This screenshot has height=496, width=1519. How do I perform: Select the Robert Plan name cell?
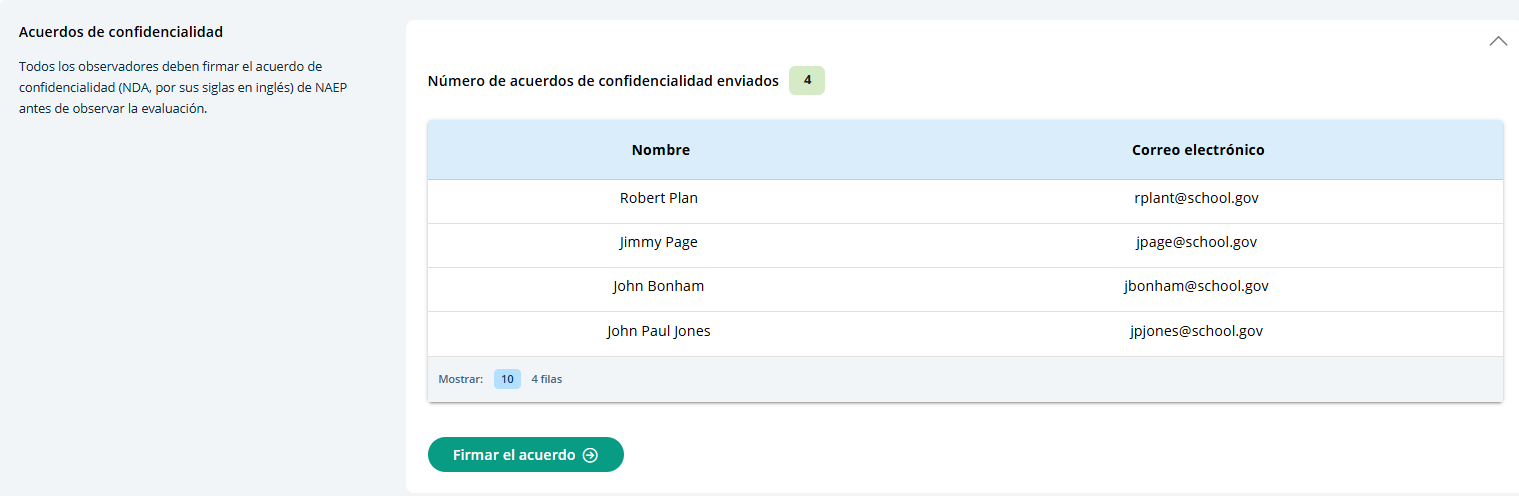tap(659, 198)
